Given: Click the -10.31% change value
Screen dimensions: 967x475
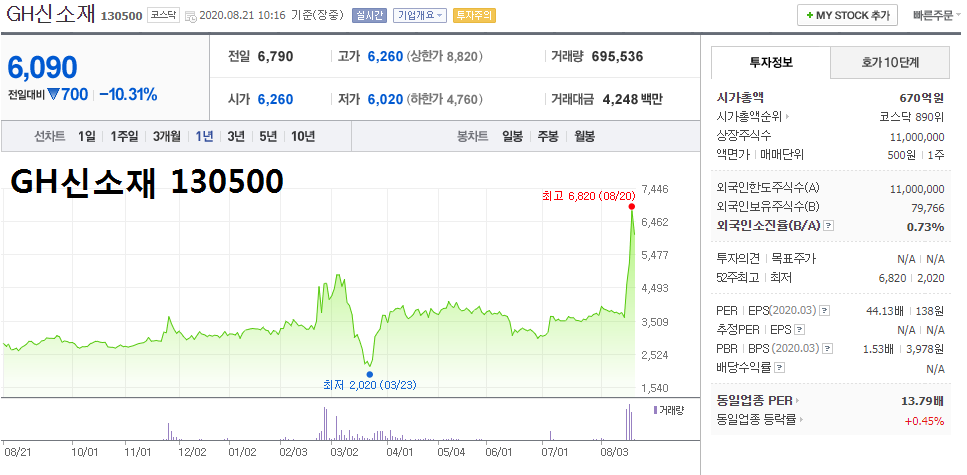Looking at the screenshot, I should [x=128, y=95].
